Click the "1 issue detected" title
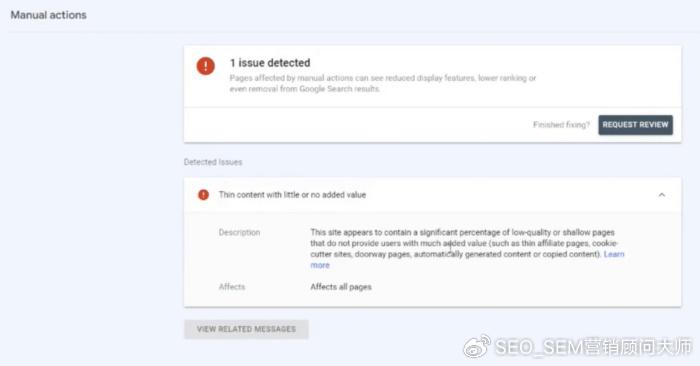 tap(270, 63)
